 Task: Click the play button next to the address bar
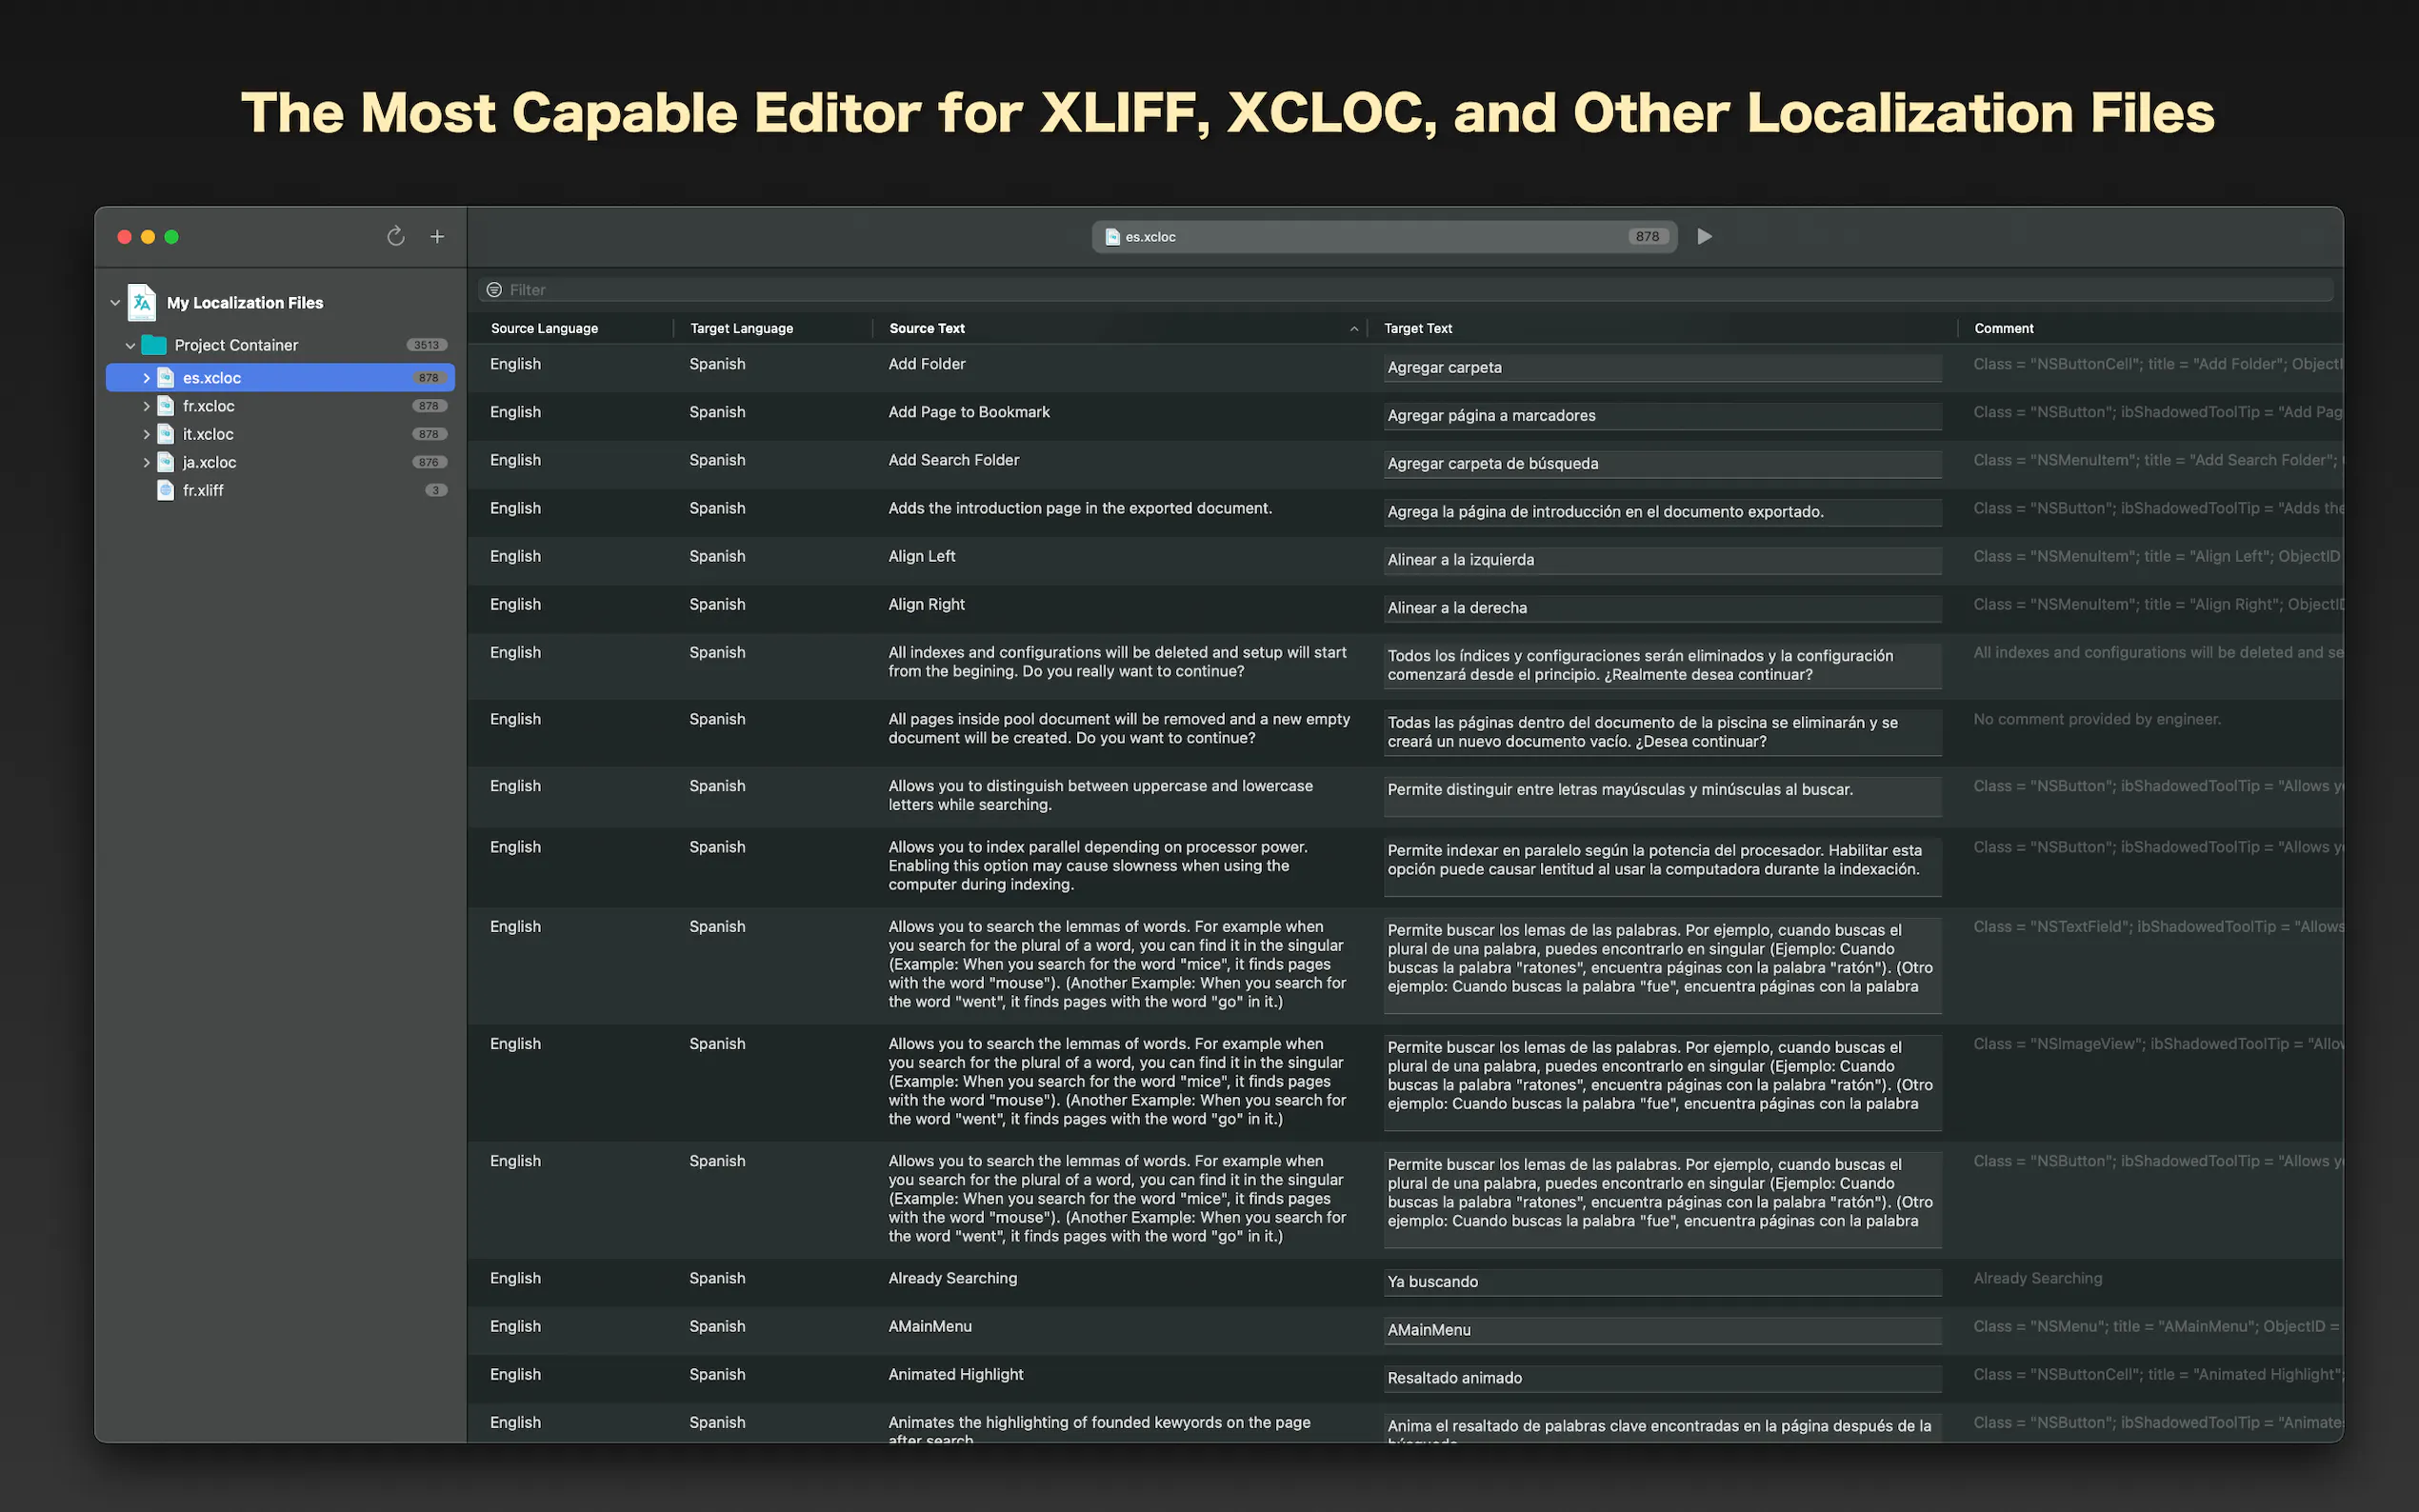pos(1704,236)
